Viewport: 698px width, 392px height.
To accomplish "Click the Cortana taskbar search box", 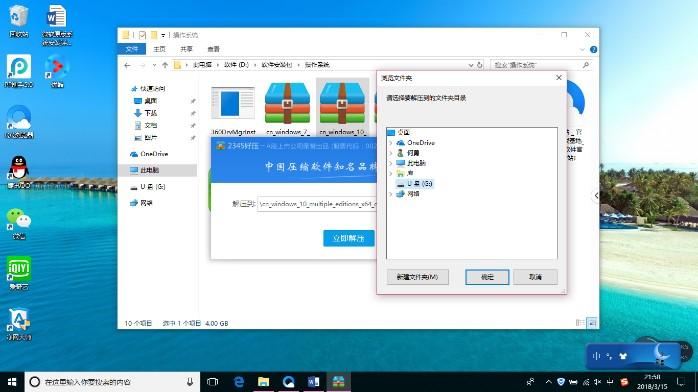I will (111, 382).
